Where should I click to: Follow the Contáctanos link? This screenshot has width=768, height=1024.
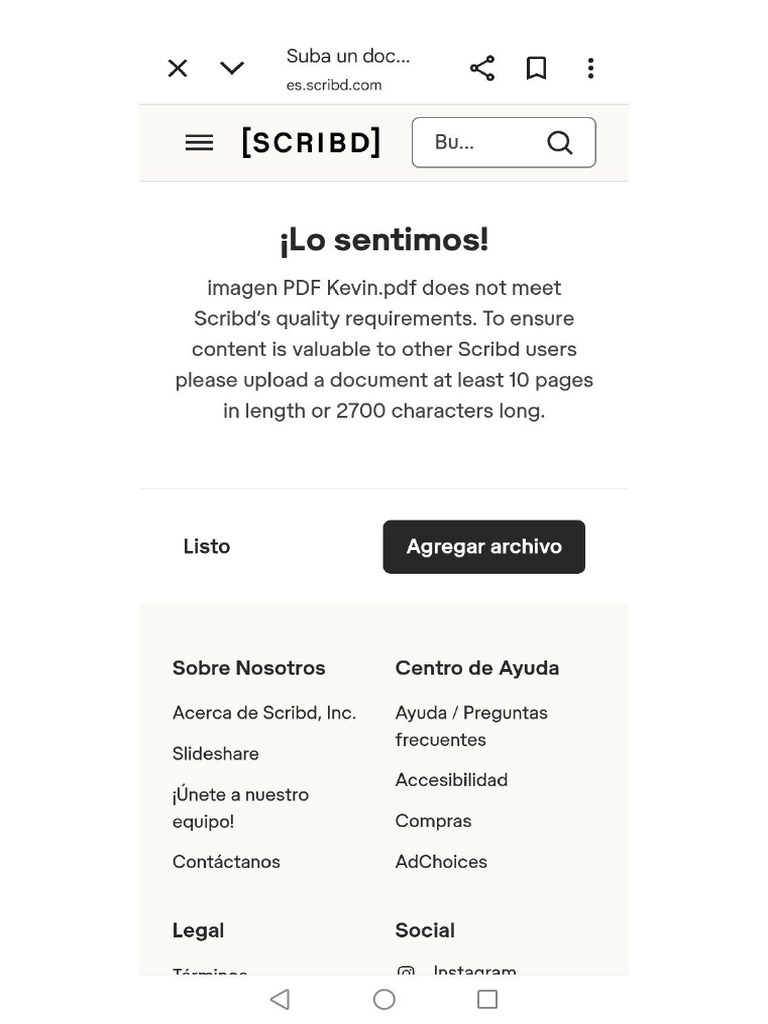(x=226, y=861)
